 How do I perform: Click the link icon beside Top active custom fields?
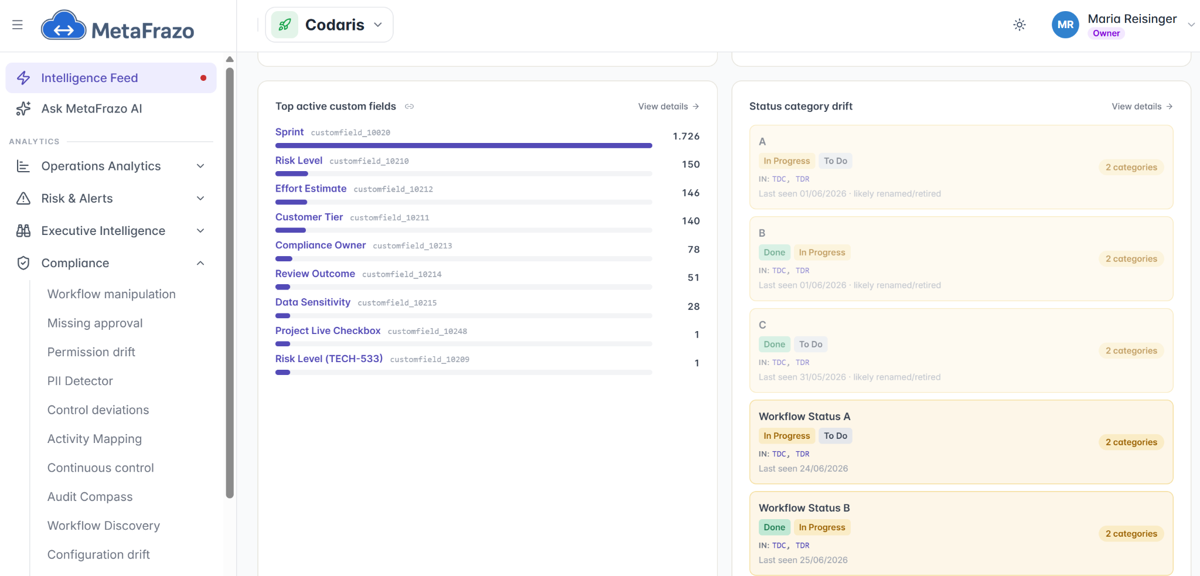pyautogui.click(x=409, y=106)
